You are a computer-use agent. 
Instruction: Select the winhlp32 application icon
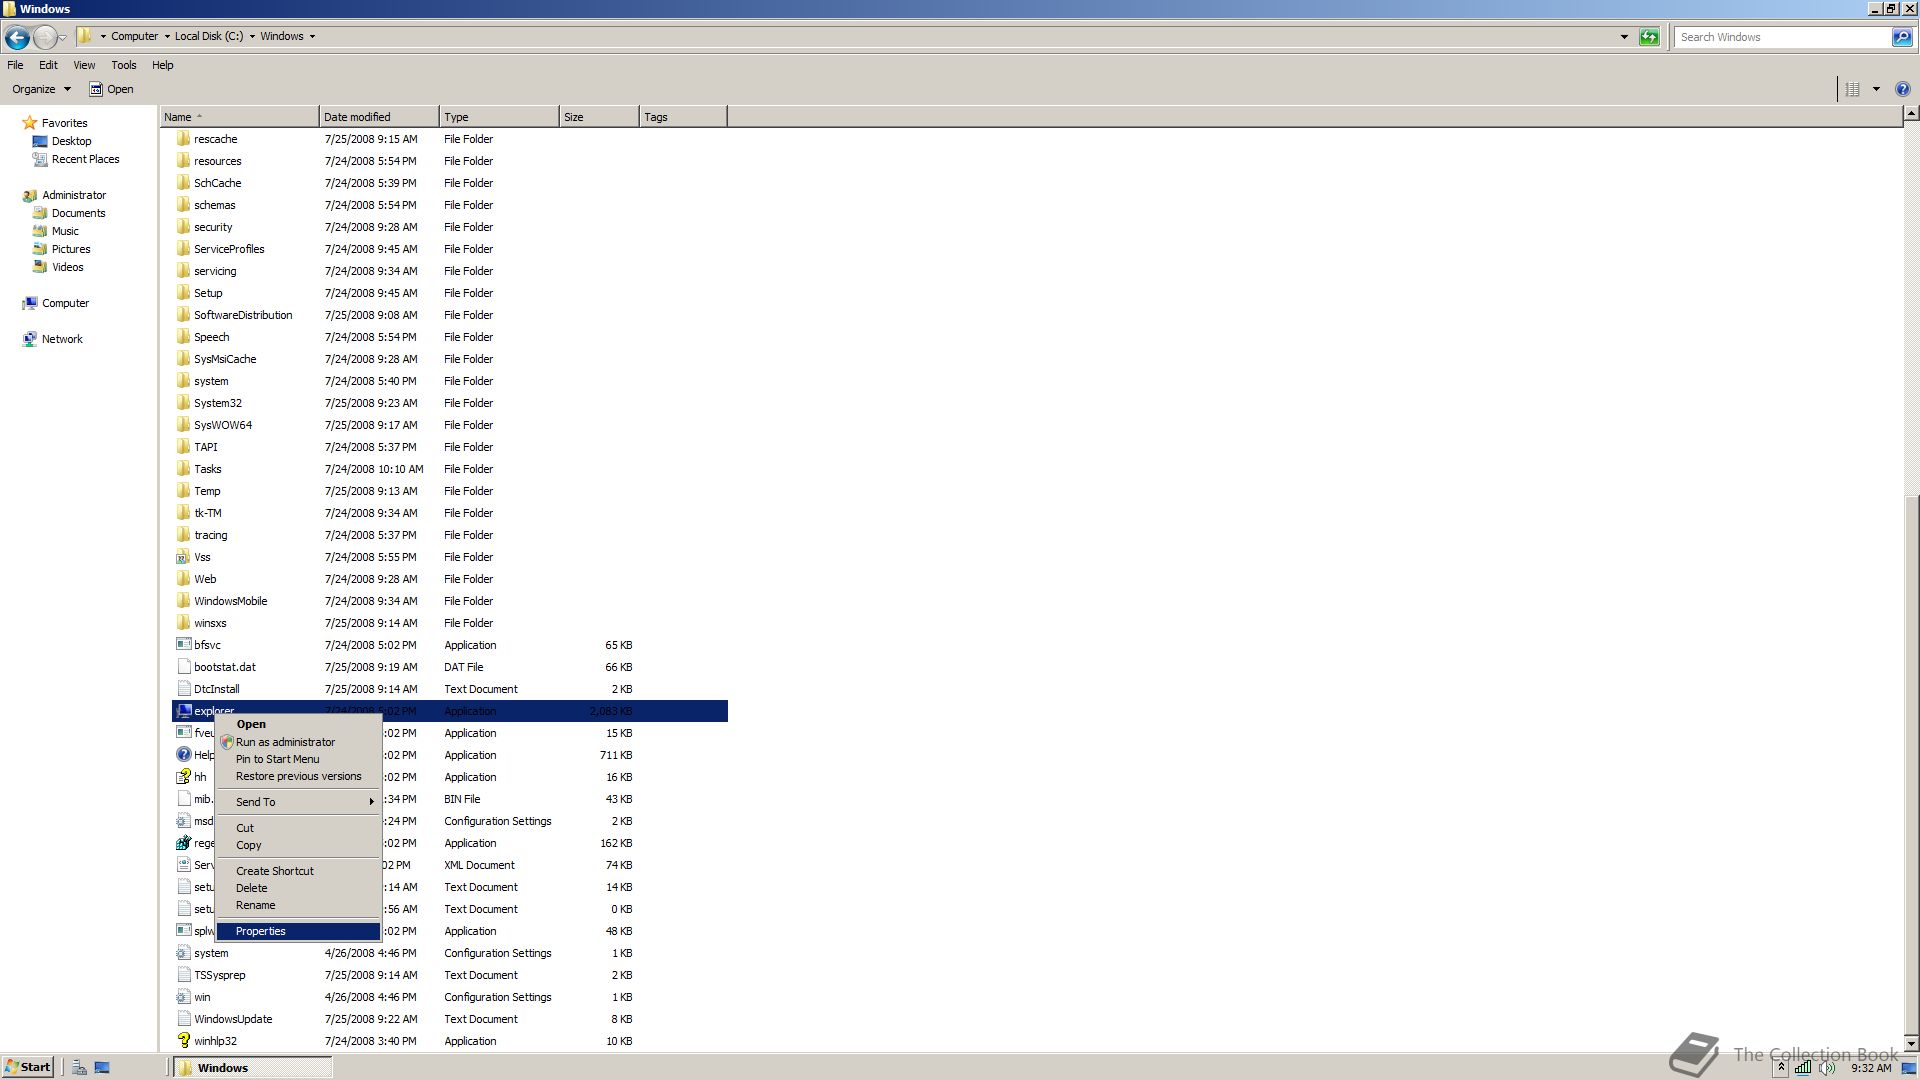coord(183,1041)
